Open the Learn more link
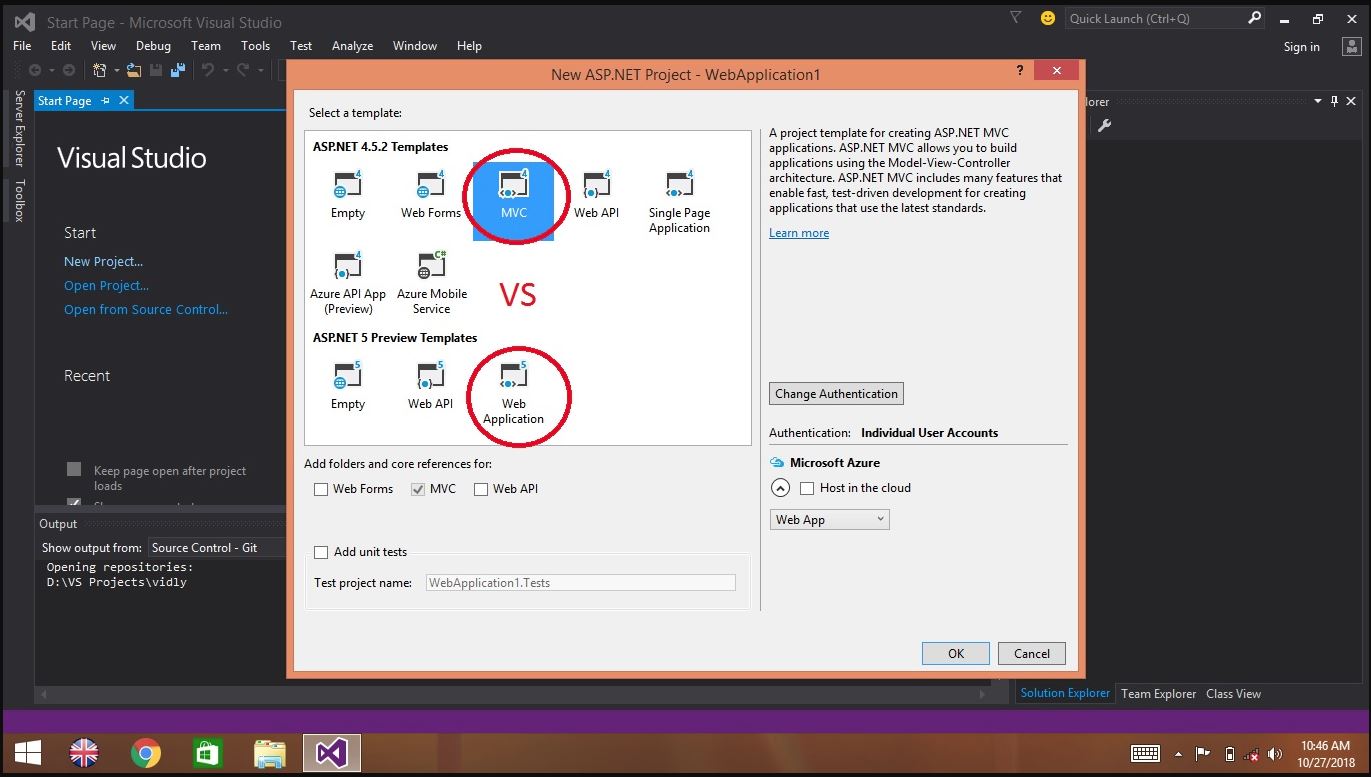Viewport: 1371px width, 777px height. [799, 233]
